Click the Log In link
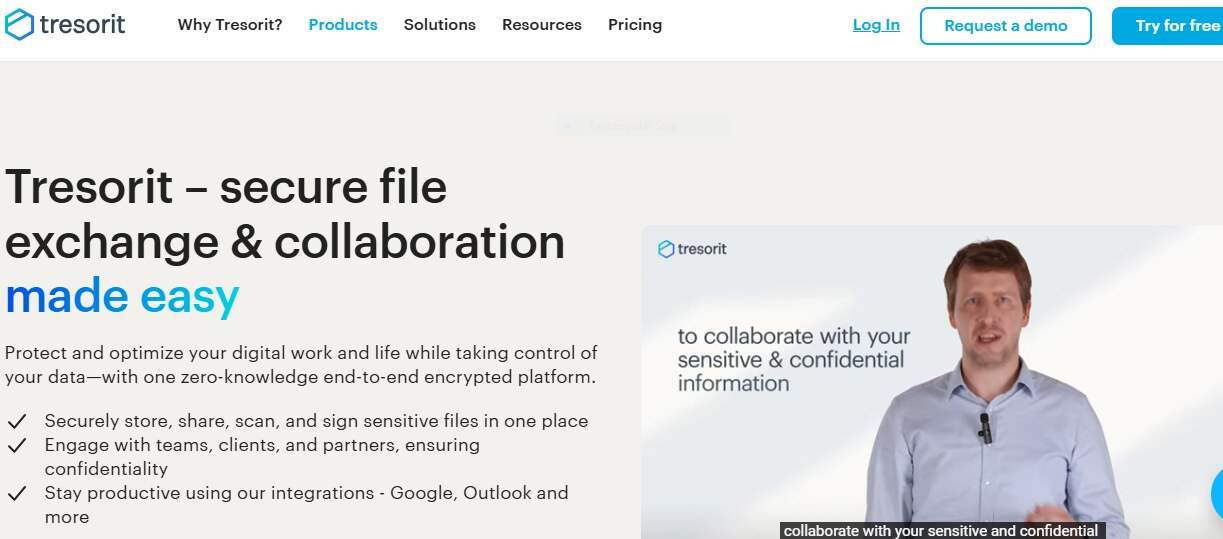The image size is (1223, 539). point(876,25)
